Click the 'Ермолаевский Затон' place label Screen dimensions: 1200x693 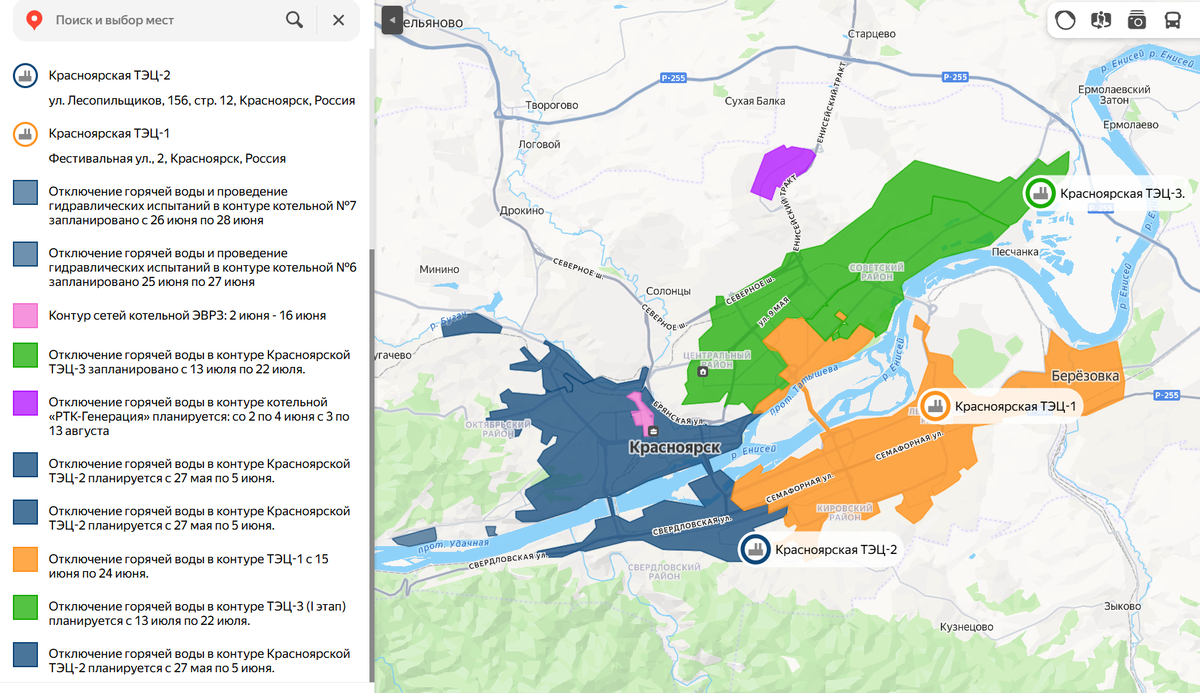point(1115,95)
